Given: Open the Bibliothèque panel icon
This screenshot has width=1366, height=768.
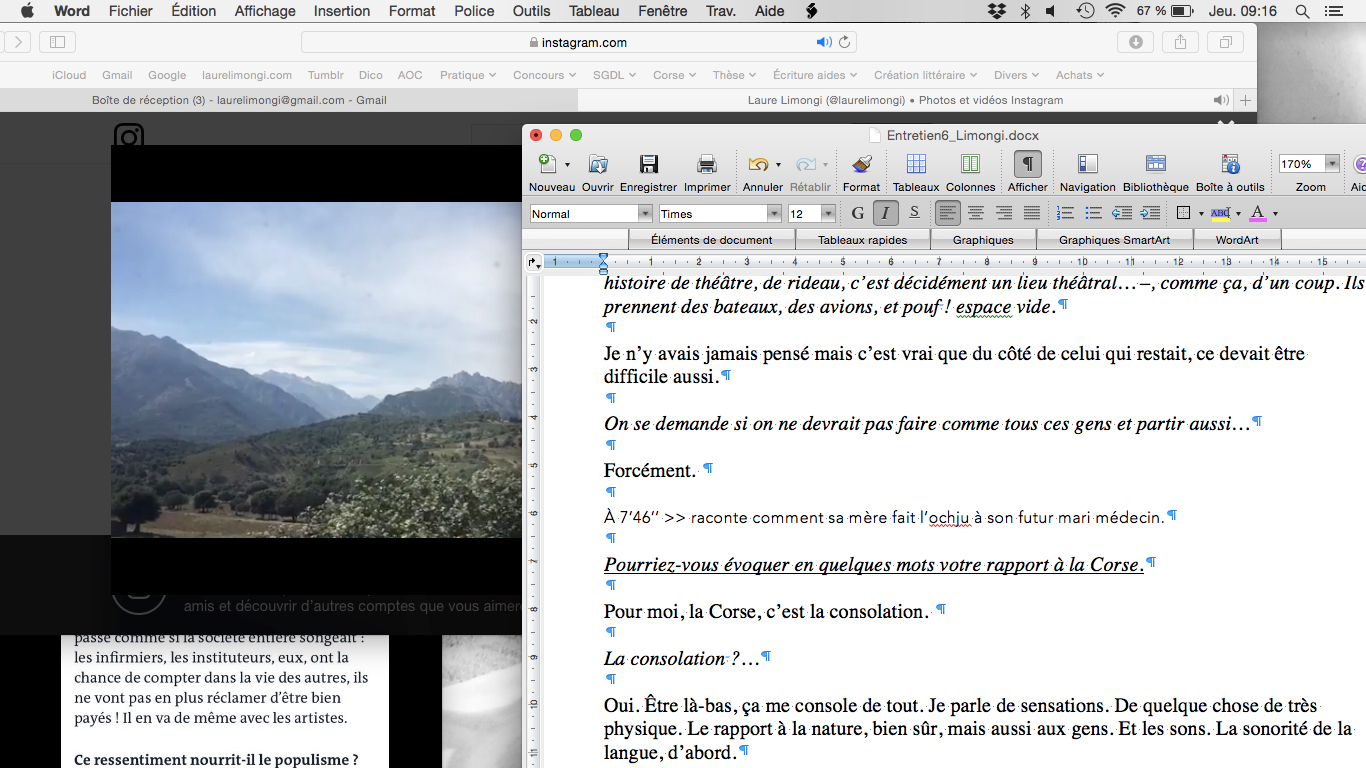Looking at the screenshot, I should pyautogui.click(x=1155, y=165).
